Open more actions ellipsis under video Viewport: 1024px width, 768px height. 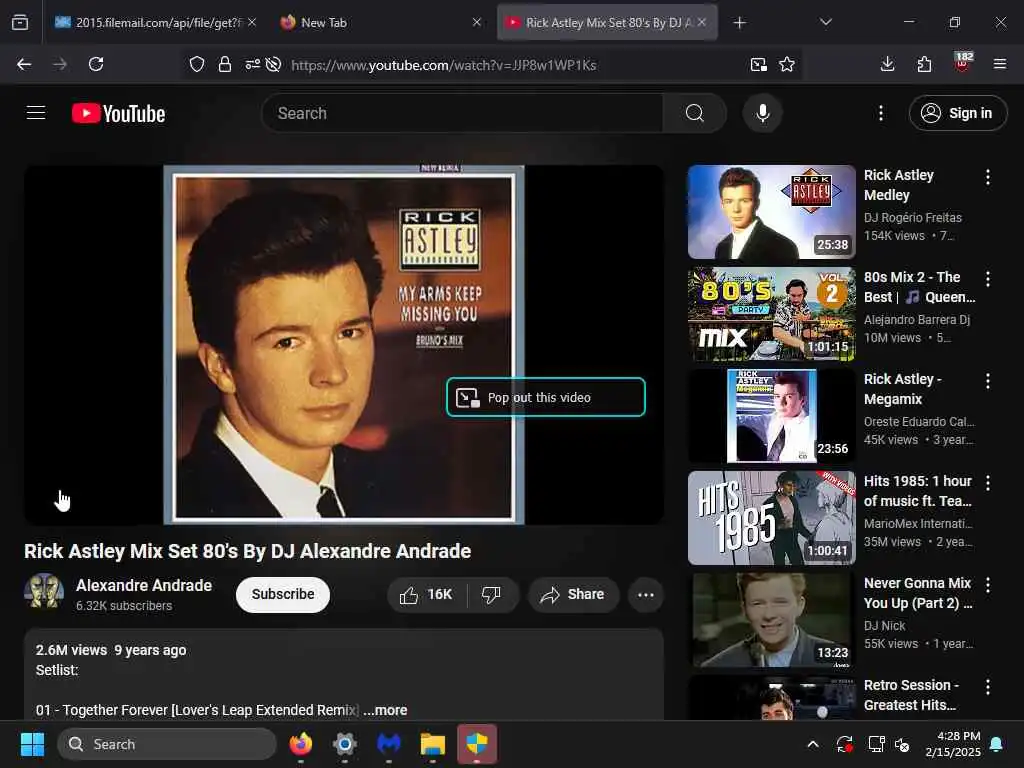click(x=645, y=594)
